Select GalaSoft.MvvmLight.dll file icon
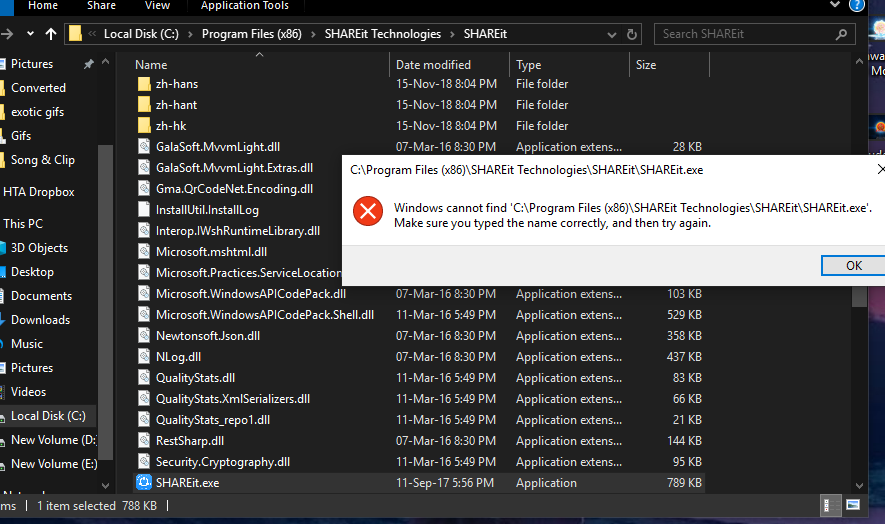The width and height of the screenshot is (885, 524). (144, 147)
